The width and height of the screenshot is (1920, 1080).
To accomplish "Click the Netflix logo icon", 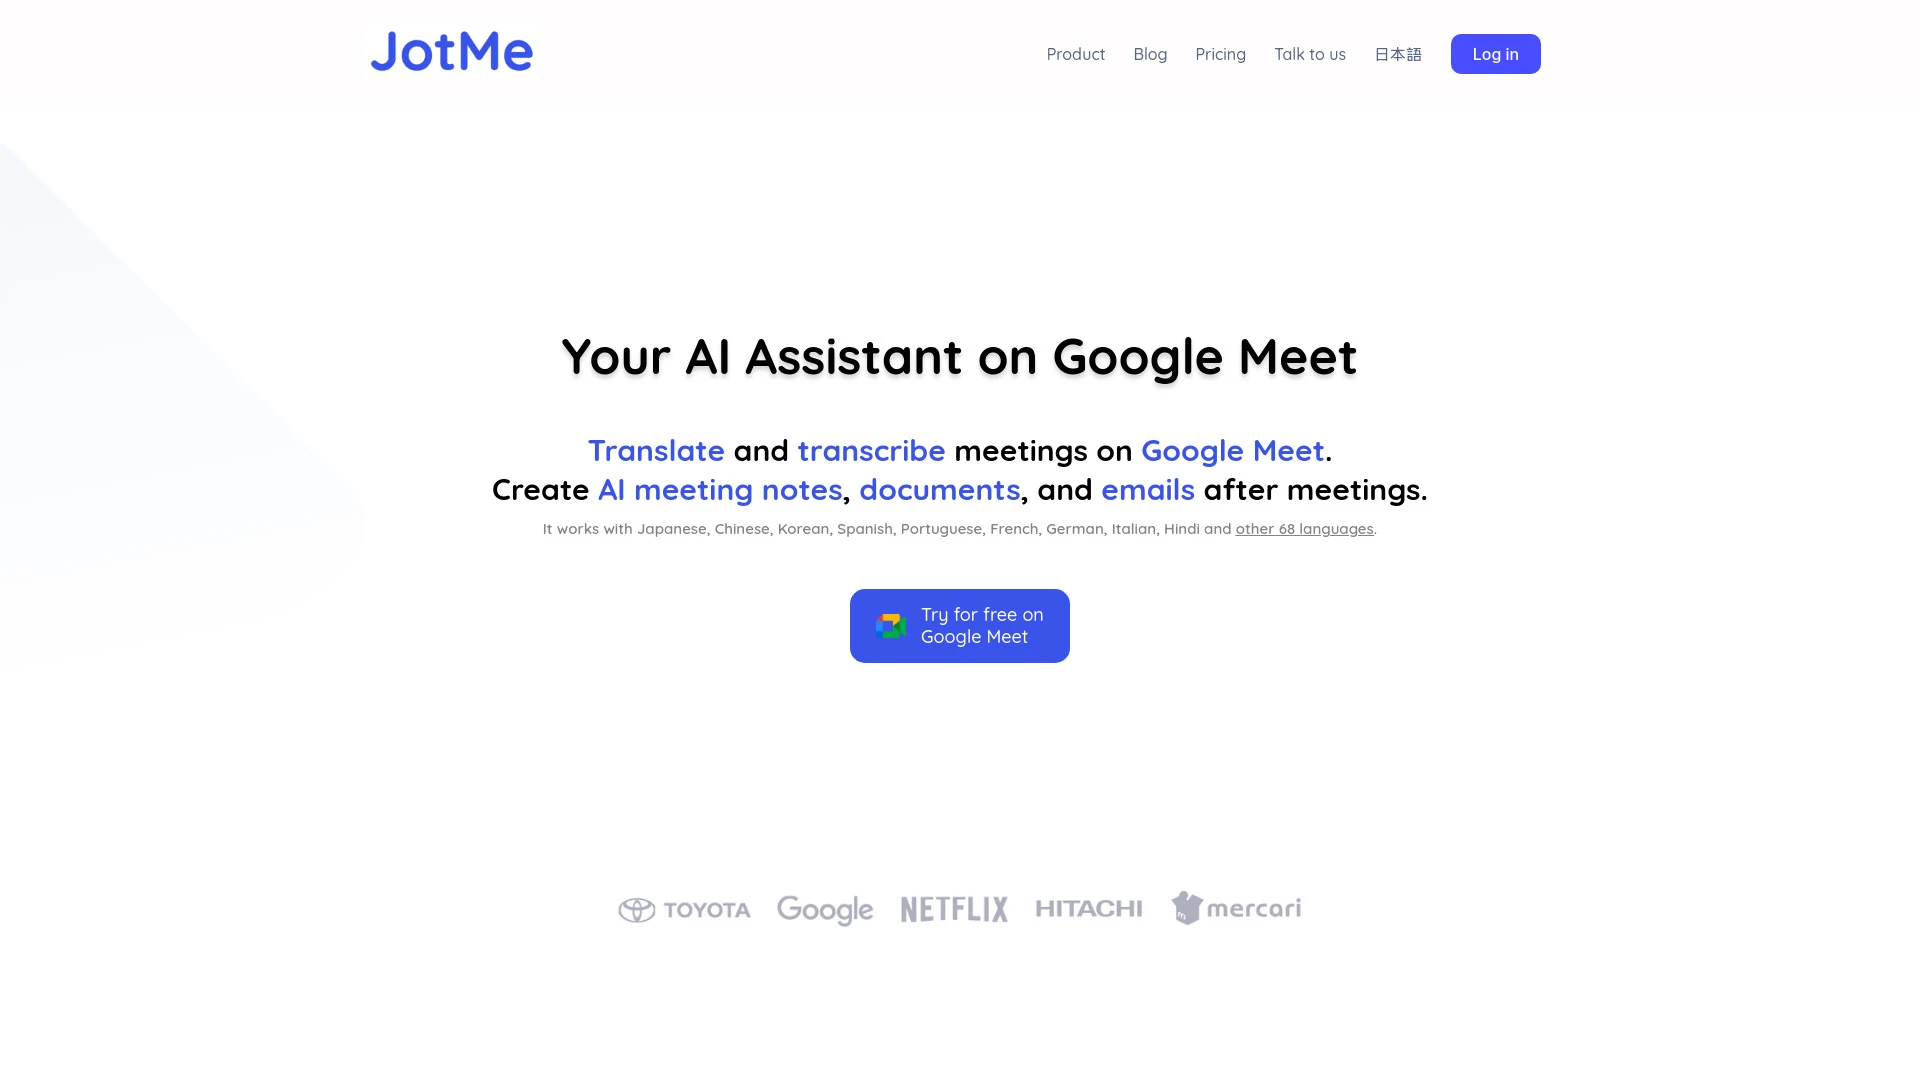I will pyautogui.click(x=953, y=909).
